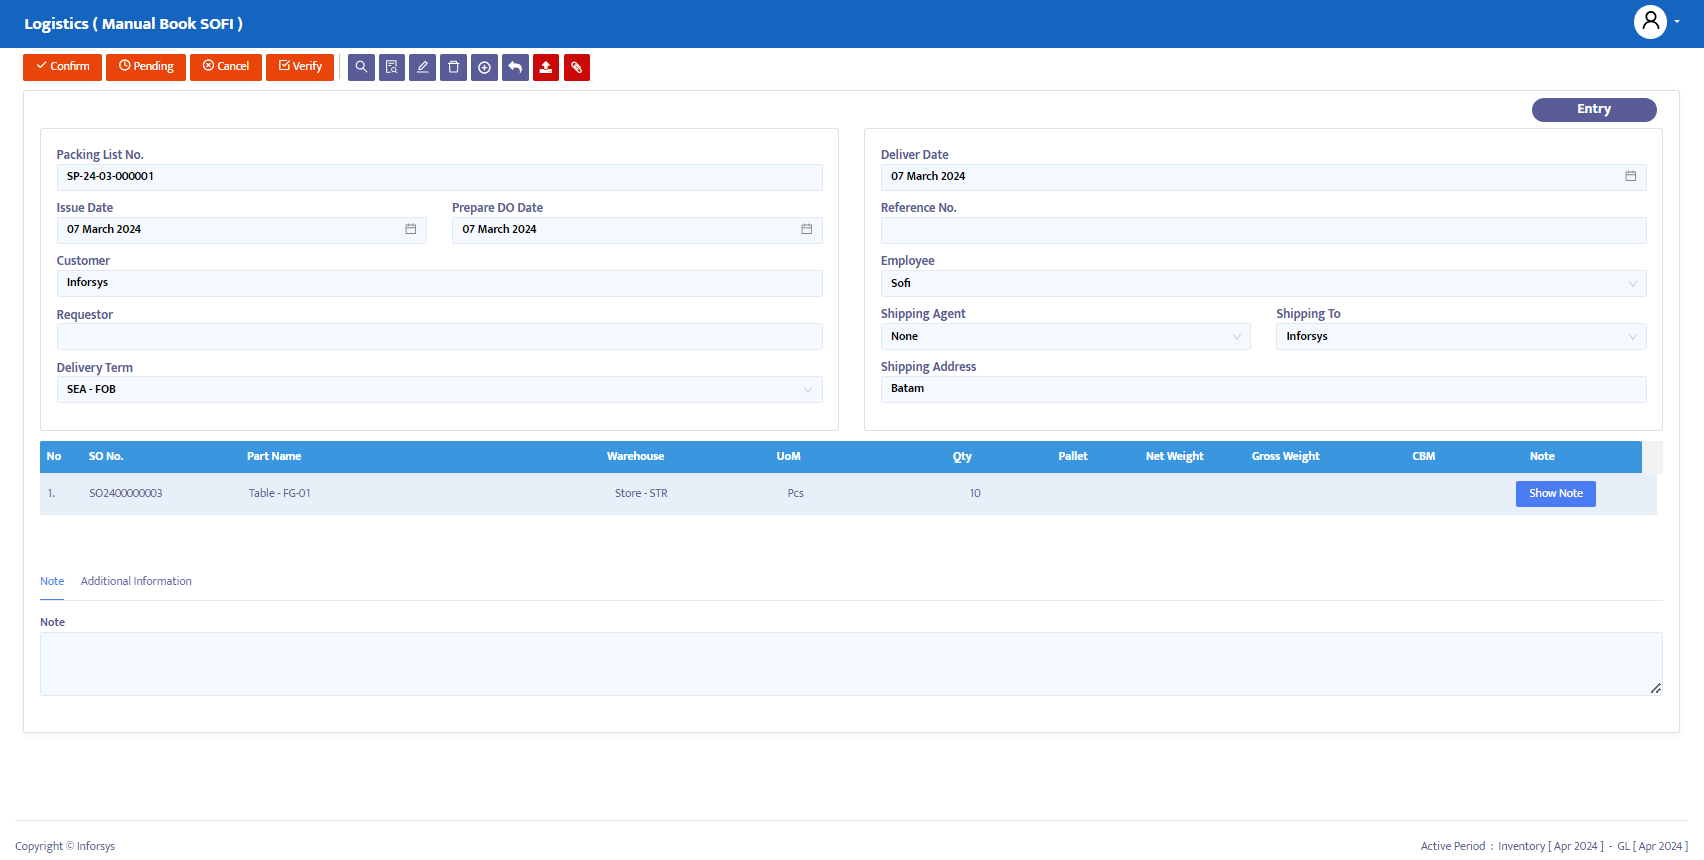Click the Qty value 10
Viewport: 1704px width, 860px height.
pos(975,493)
